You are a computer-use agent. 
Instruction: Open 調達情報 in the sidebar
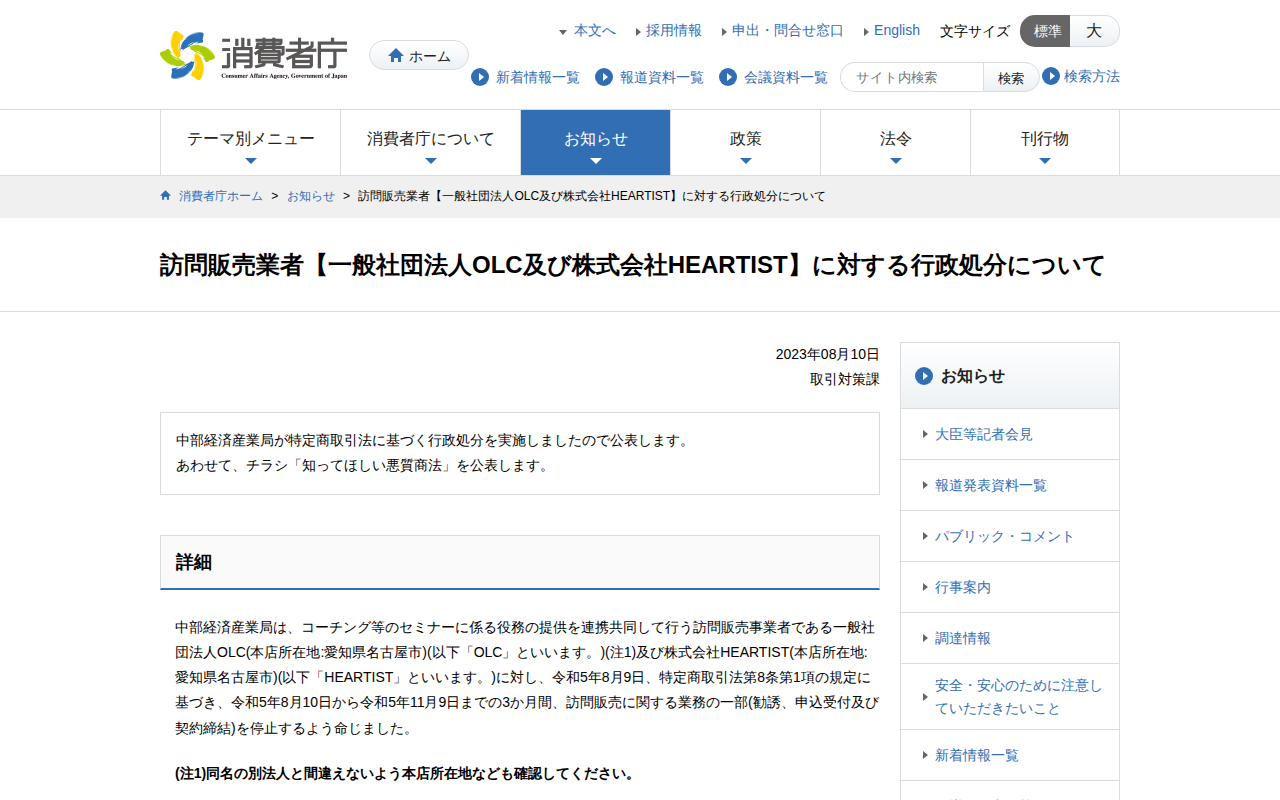click(963, 638)
